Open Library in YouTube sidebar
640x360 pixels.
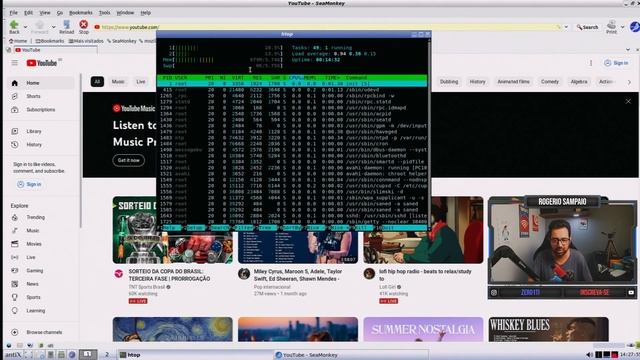pos(41,131)
